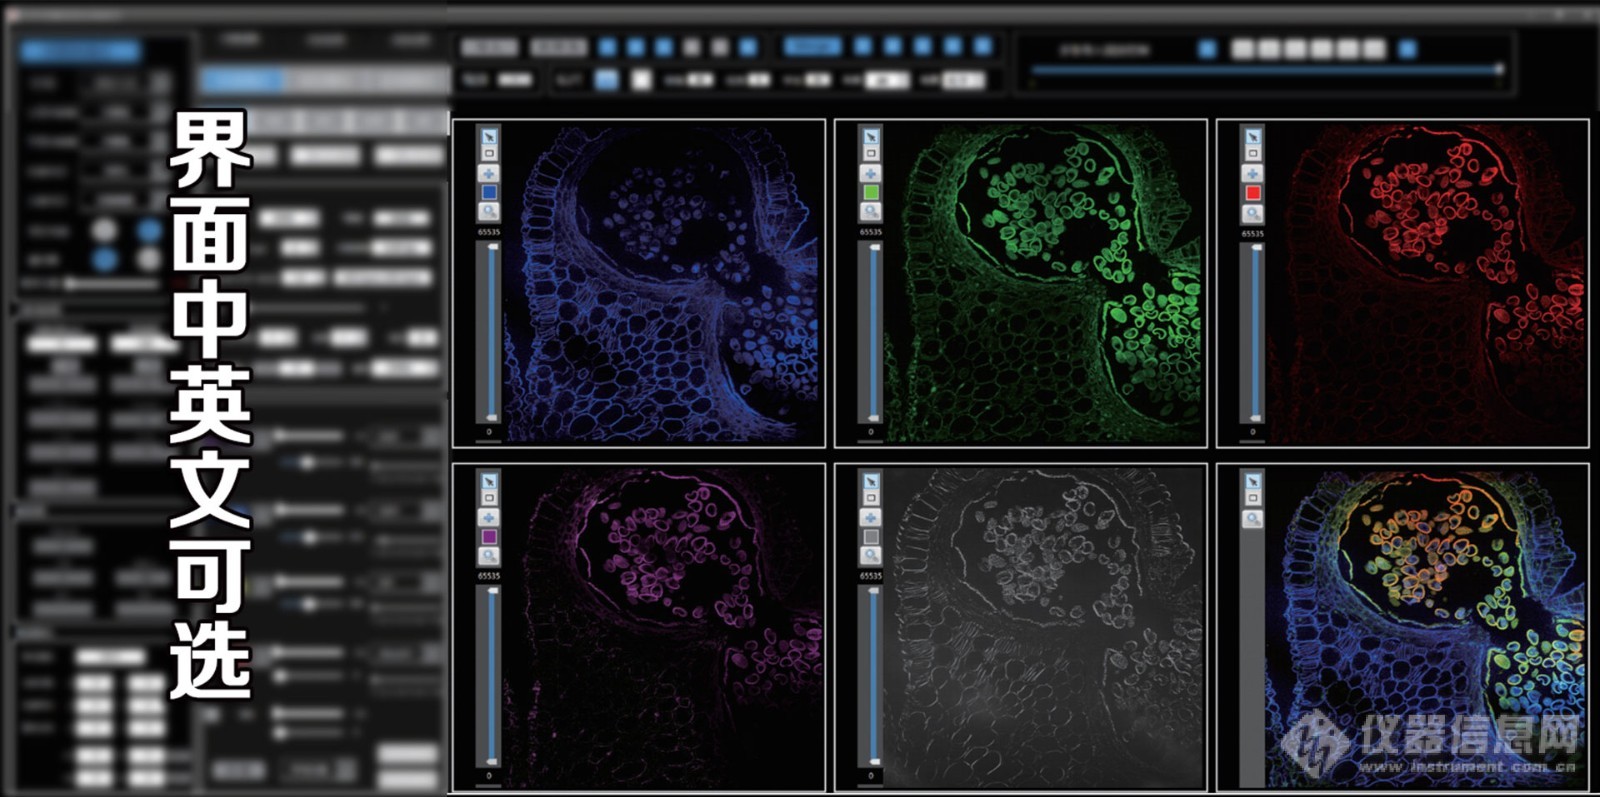Click the magnifier zoom icon in magenta channel panel
This screenshot has width=1600, height=797.
pos(489,555)
